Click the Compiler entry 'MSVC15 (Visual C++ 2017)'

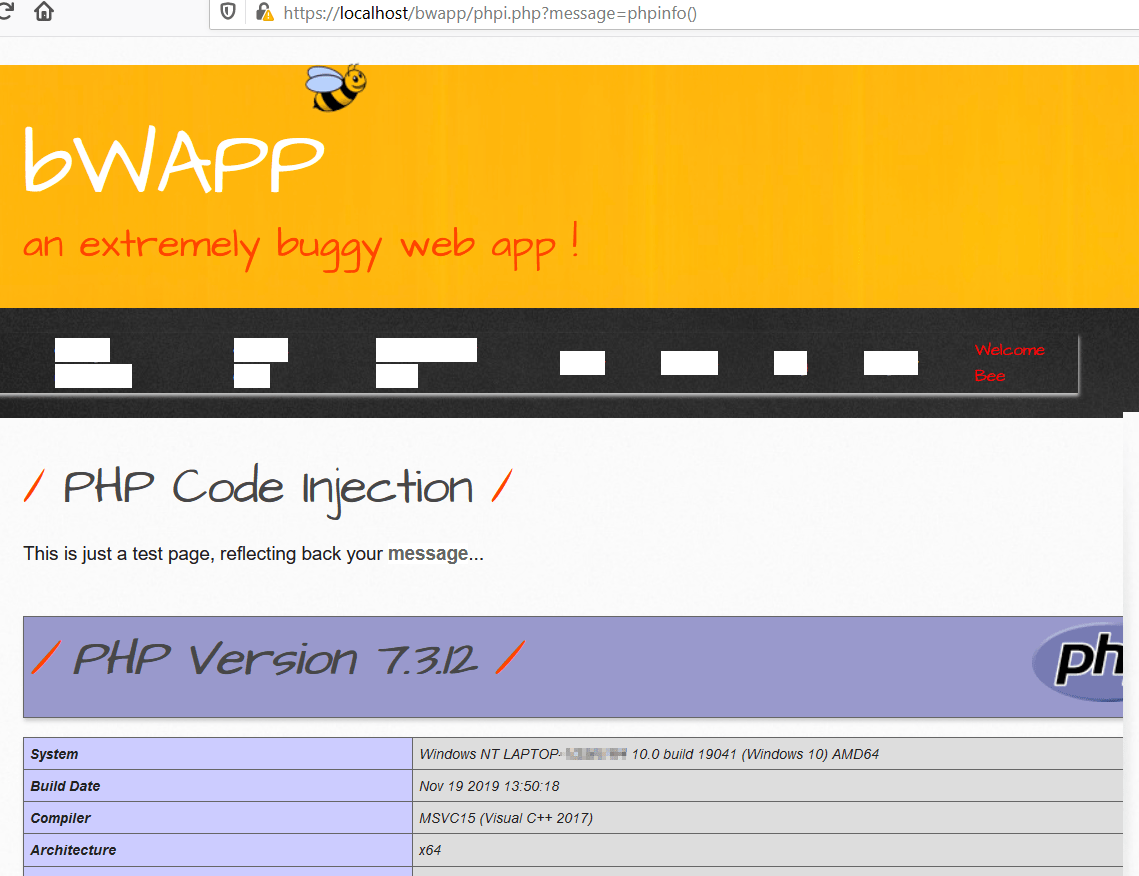(505, 818)
